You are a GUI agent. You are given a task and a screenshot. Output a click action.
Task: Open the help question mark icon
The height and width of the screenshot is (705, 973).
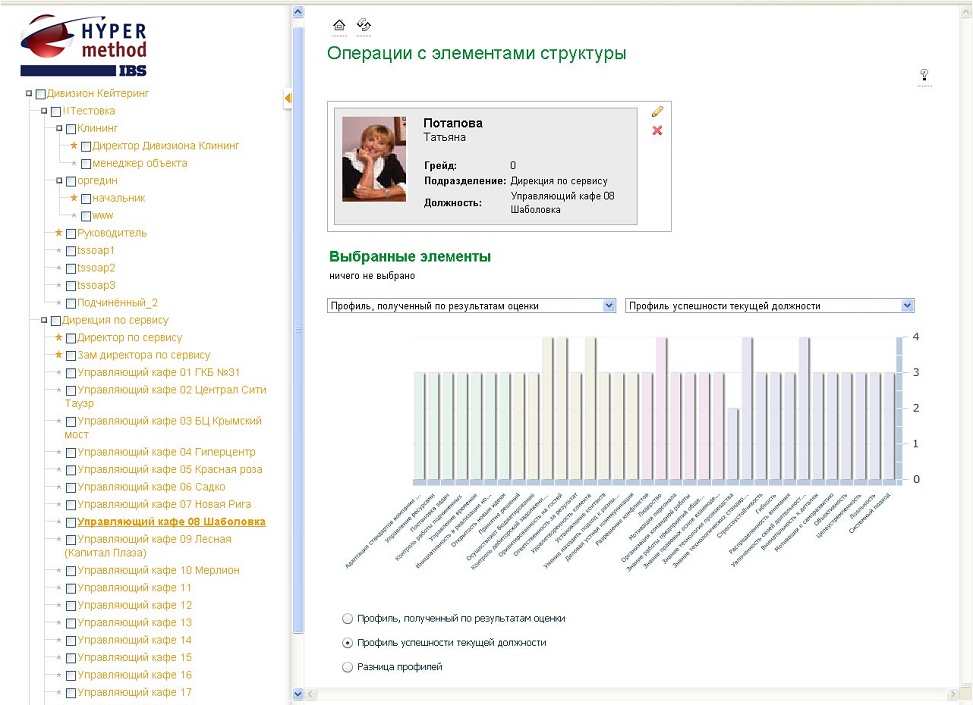click(924, 75)
